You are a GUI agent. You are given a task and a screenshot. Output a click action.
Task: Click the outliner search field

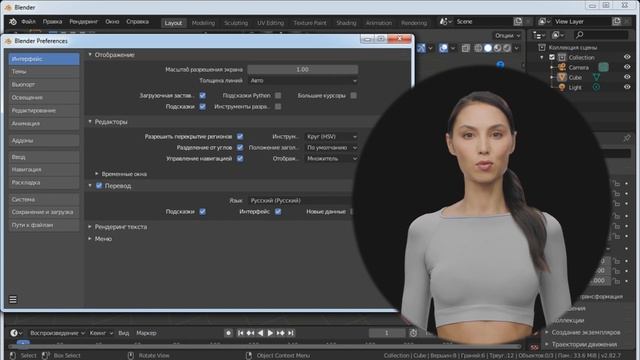pos(601,36)
